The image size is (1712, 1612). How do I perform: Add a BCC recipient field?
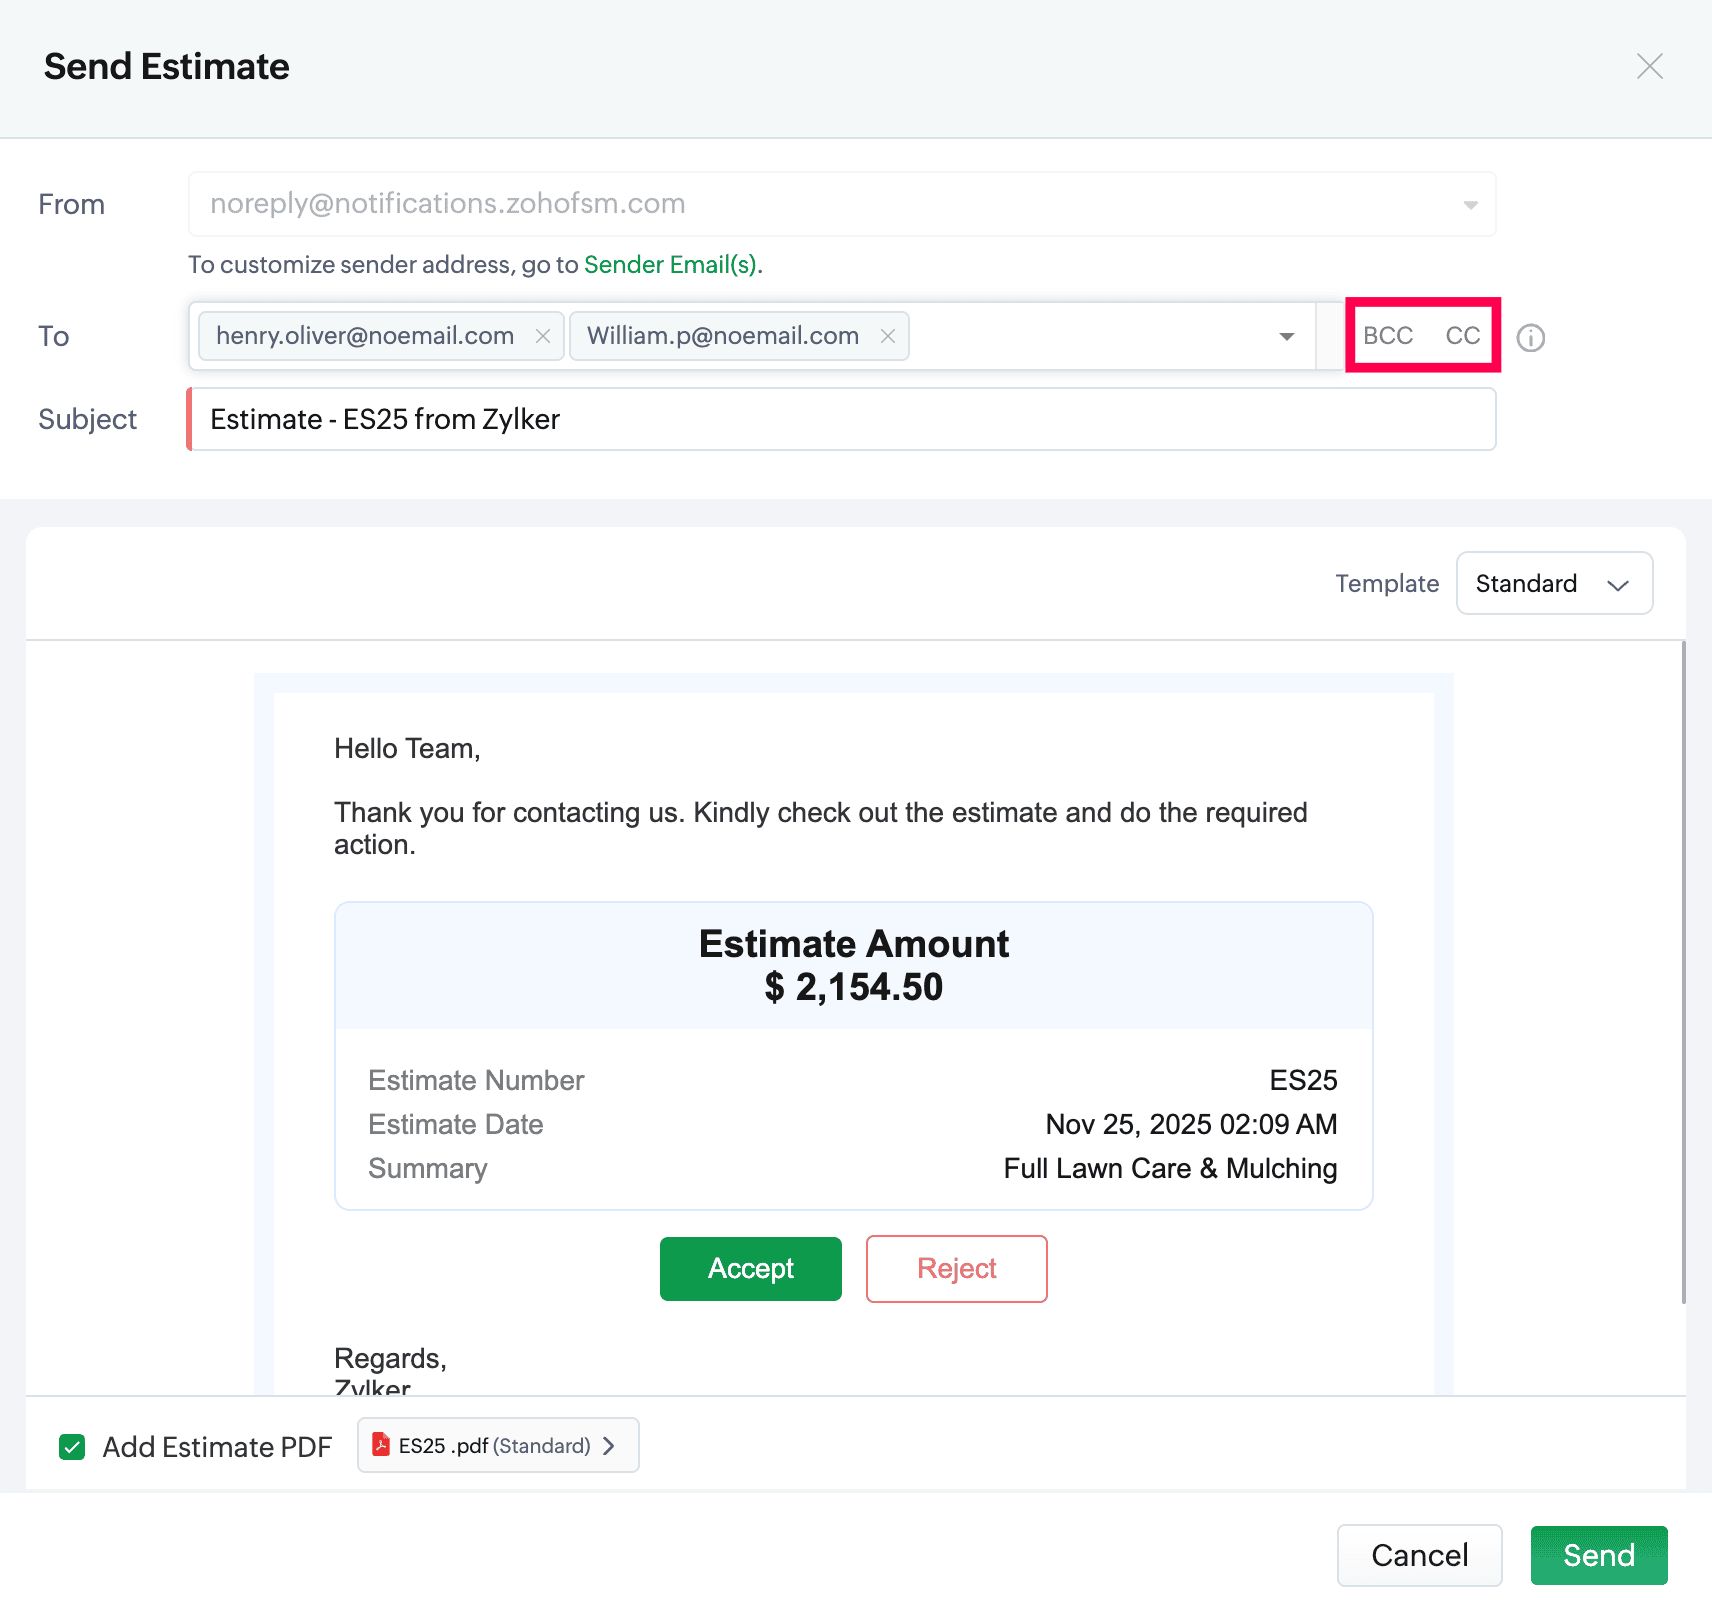(x=1388, y=336)
